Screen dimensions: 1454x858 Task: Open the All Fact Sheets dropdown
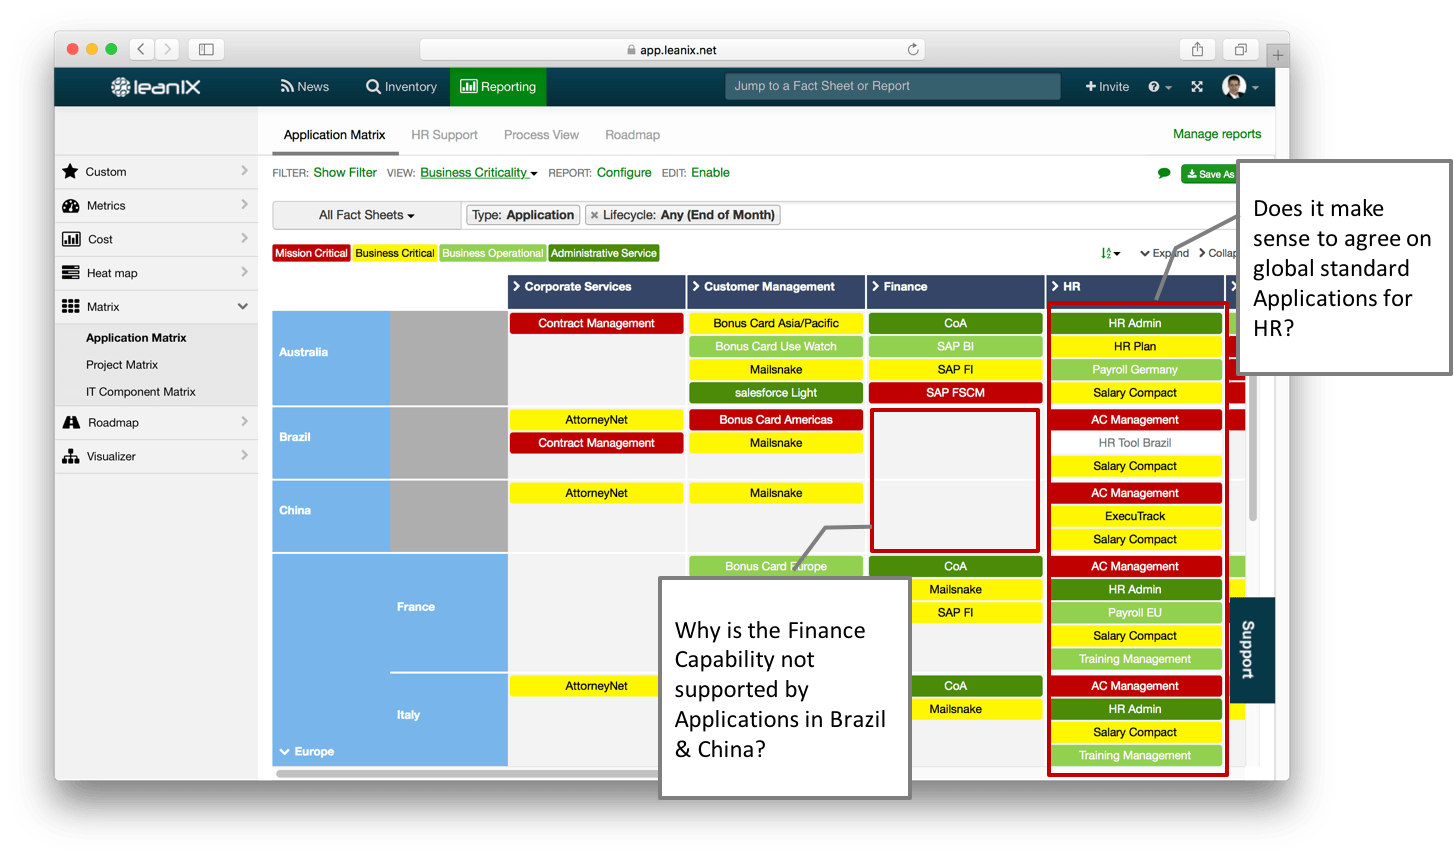[366, 214]
